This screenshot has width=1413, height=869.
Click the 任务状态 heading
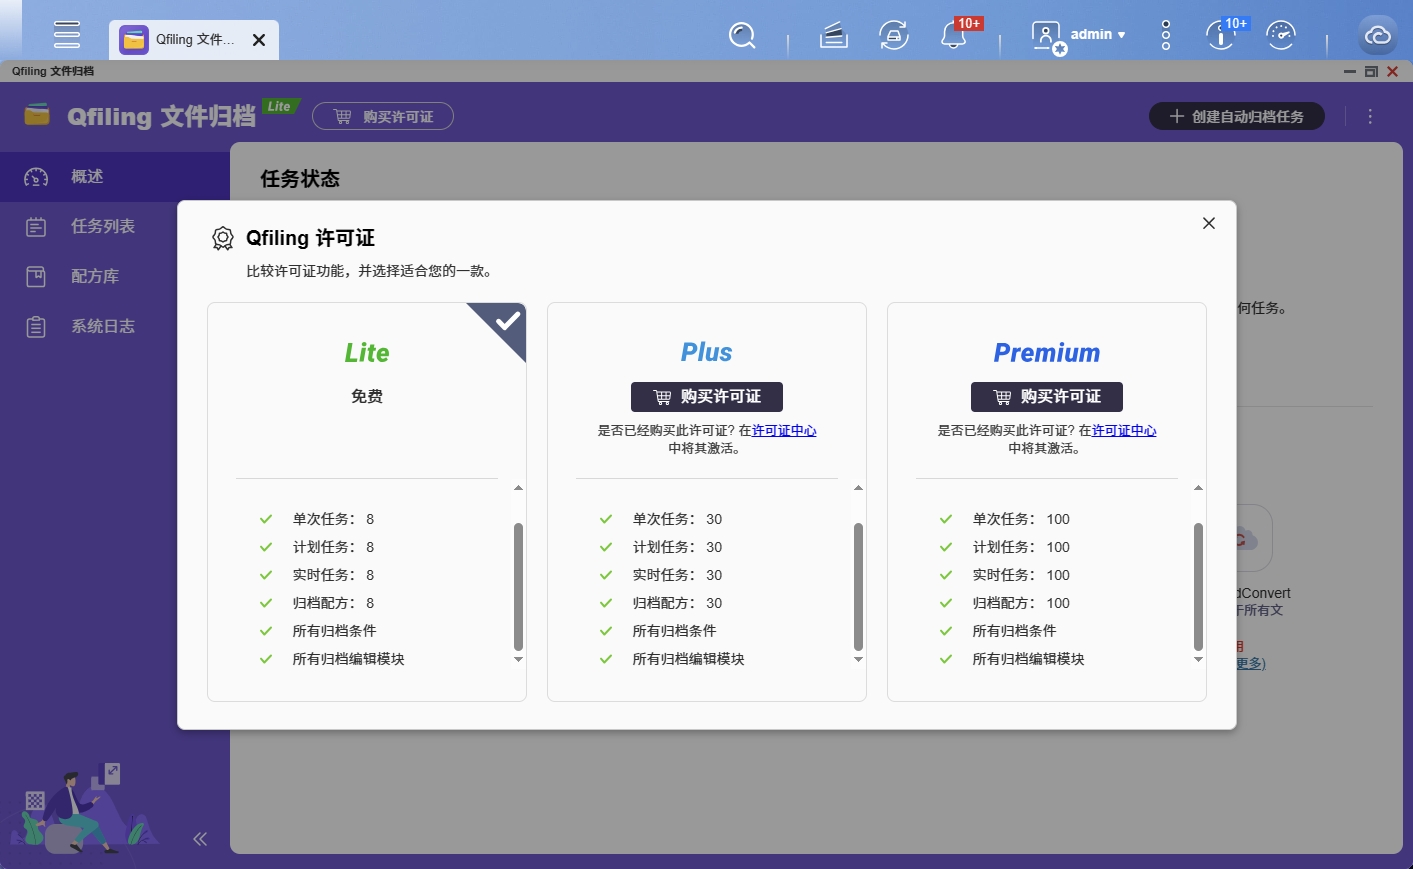(x=300, y=179)
